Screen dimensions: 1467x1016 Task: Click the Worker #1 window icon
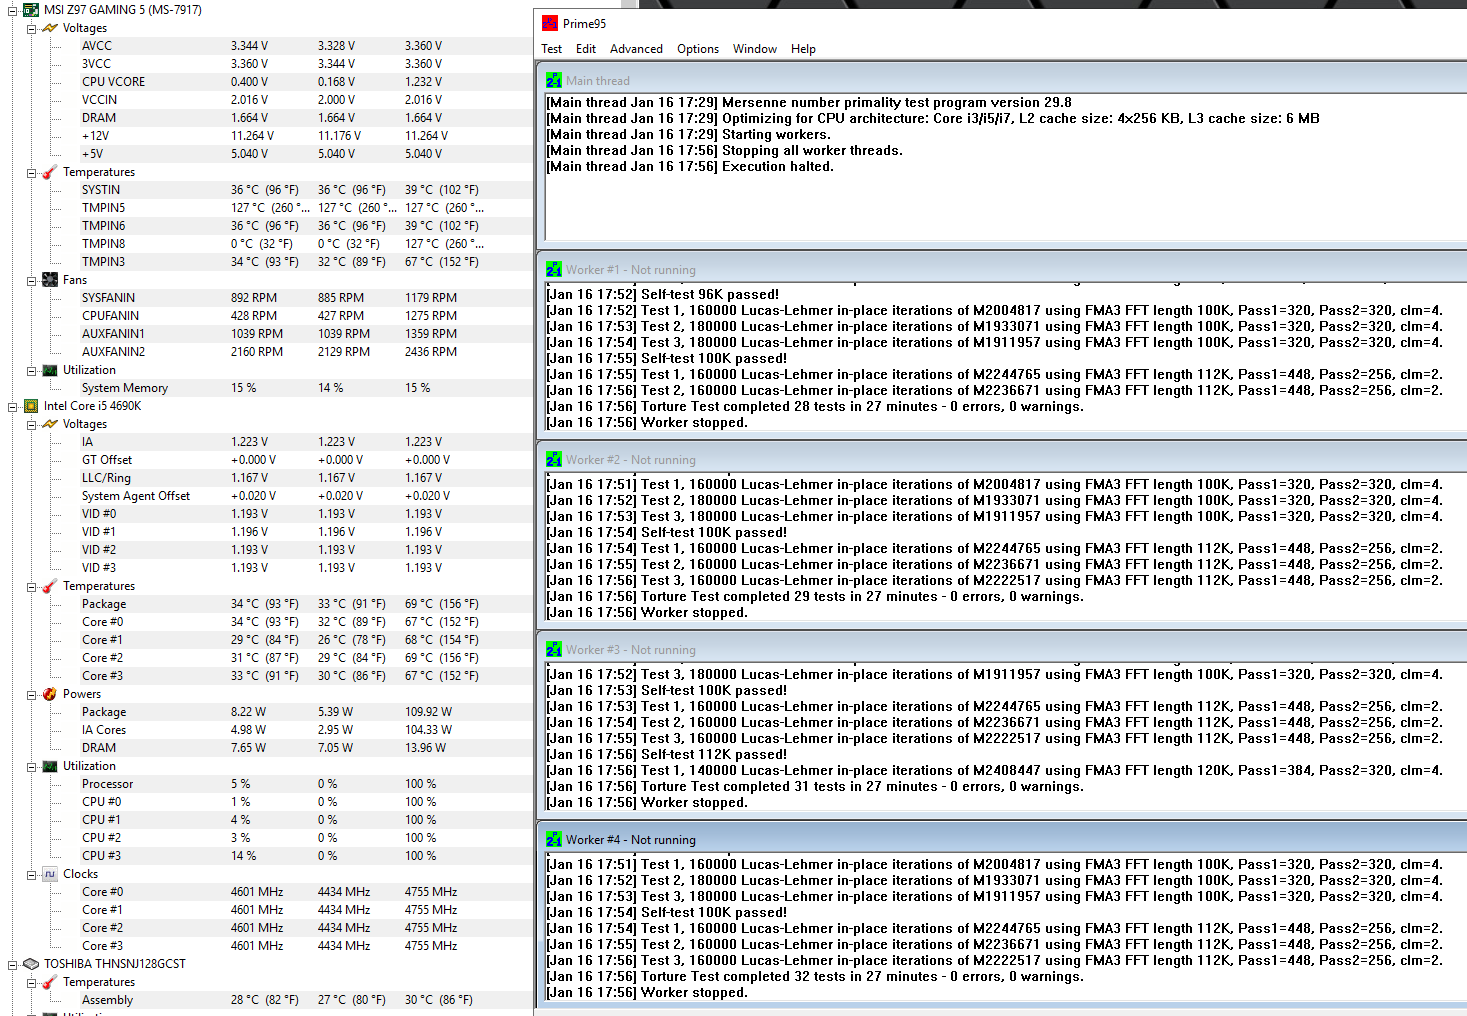[554, 270]
